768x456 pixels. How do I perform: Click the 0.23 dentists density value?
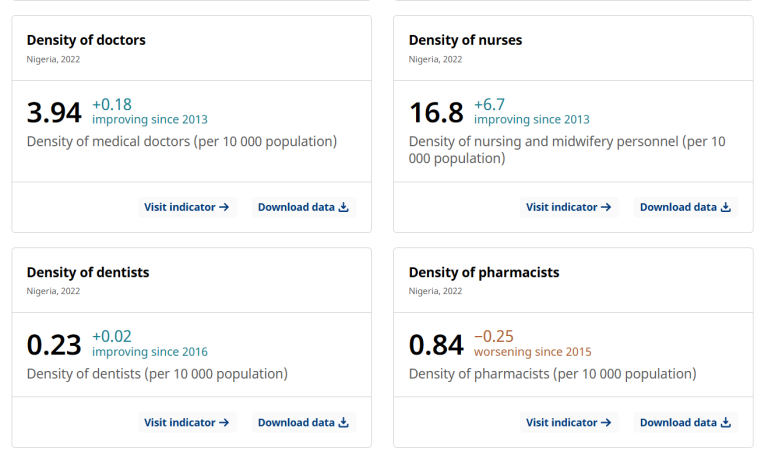pyautogui.click(x=54, y=345)
